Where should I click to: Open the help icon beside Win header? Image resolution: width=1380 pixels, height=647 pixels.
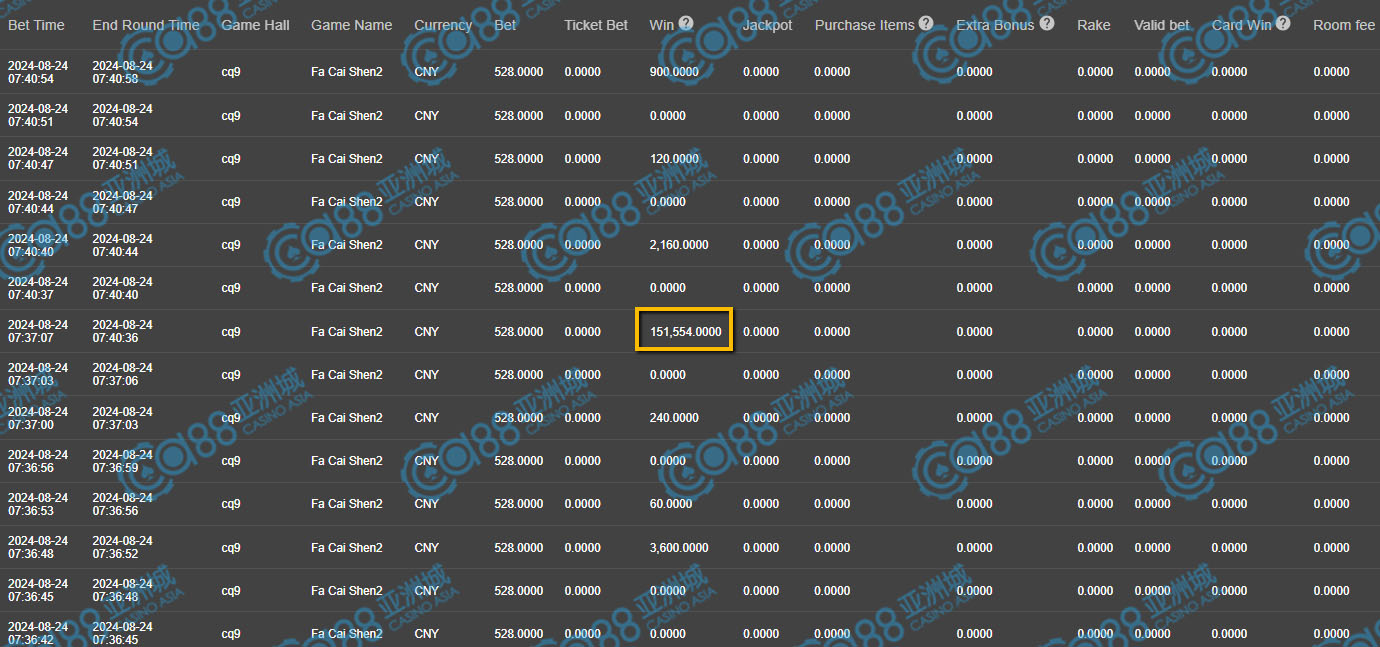click(x=686, y=24)
